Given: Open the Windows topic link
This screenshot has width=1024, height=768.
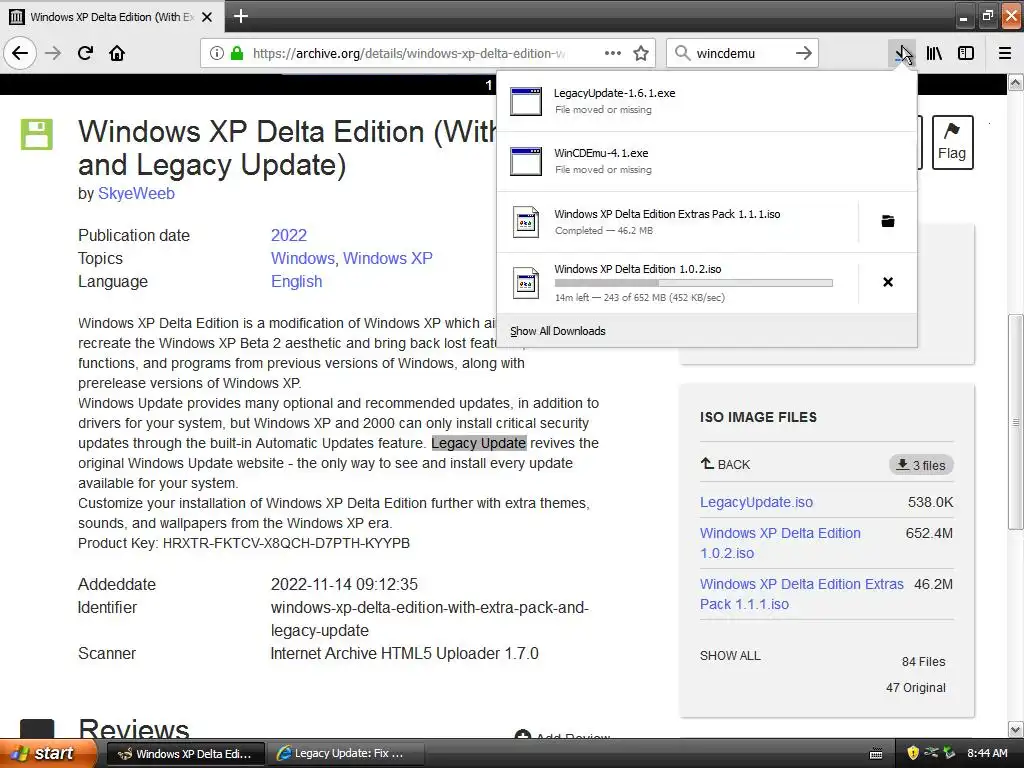Looking at the screenshot, I should [x=302, y=258].
